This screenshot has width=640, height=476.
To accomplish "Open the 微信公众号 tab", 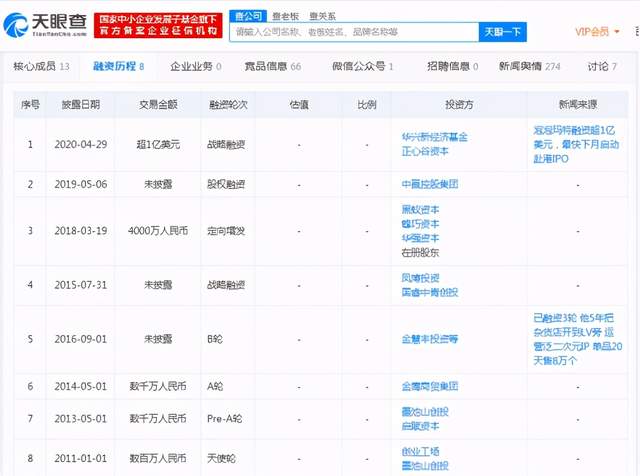I will click(x=362, y=66).
